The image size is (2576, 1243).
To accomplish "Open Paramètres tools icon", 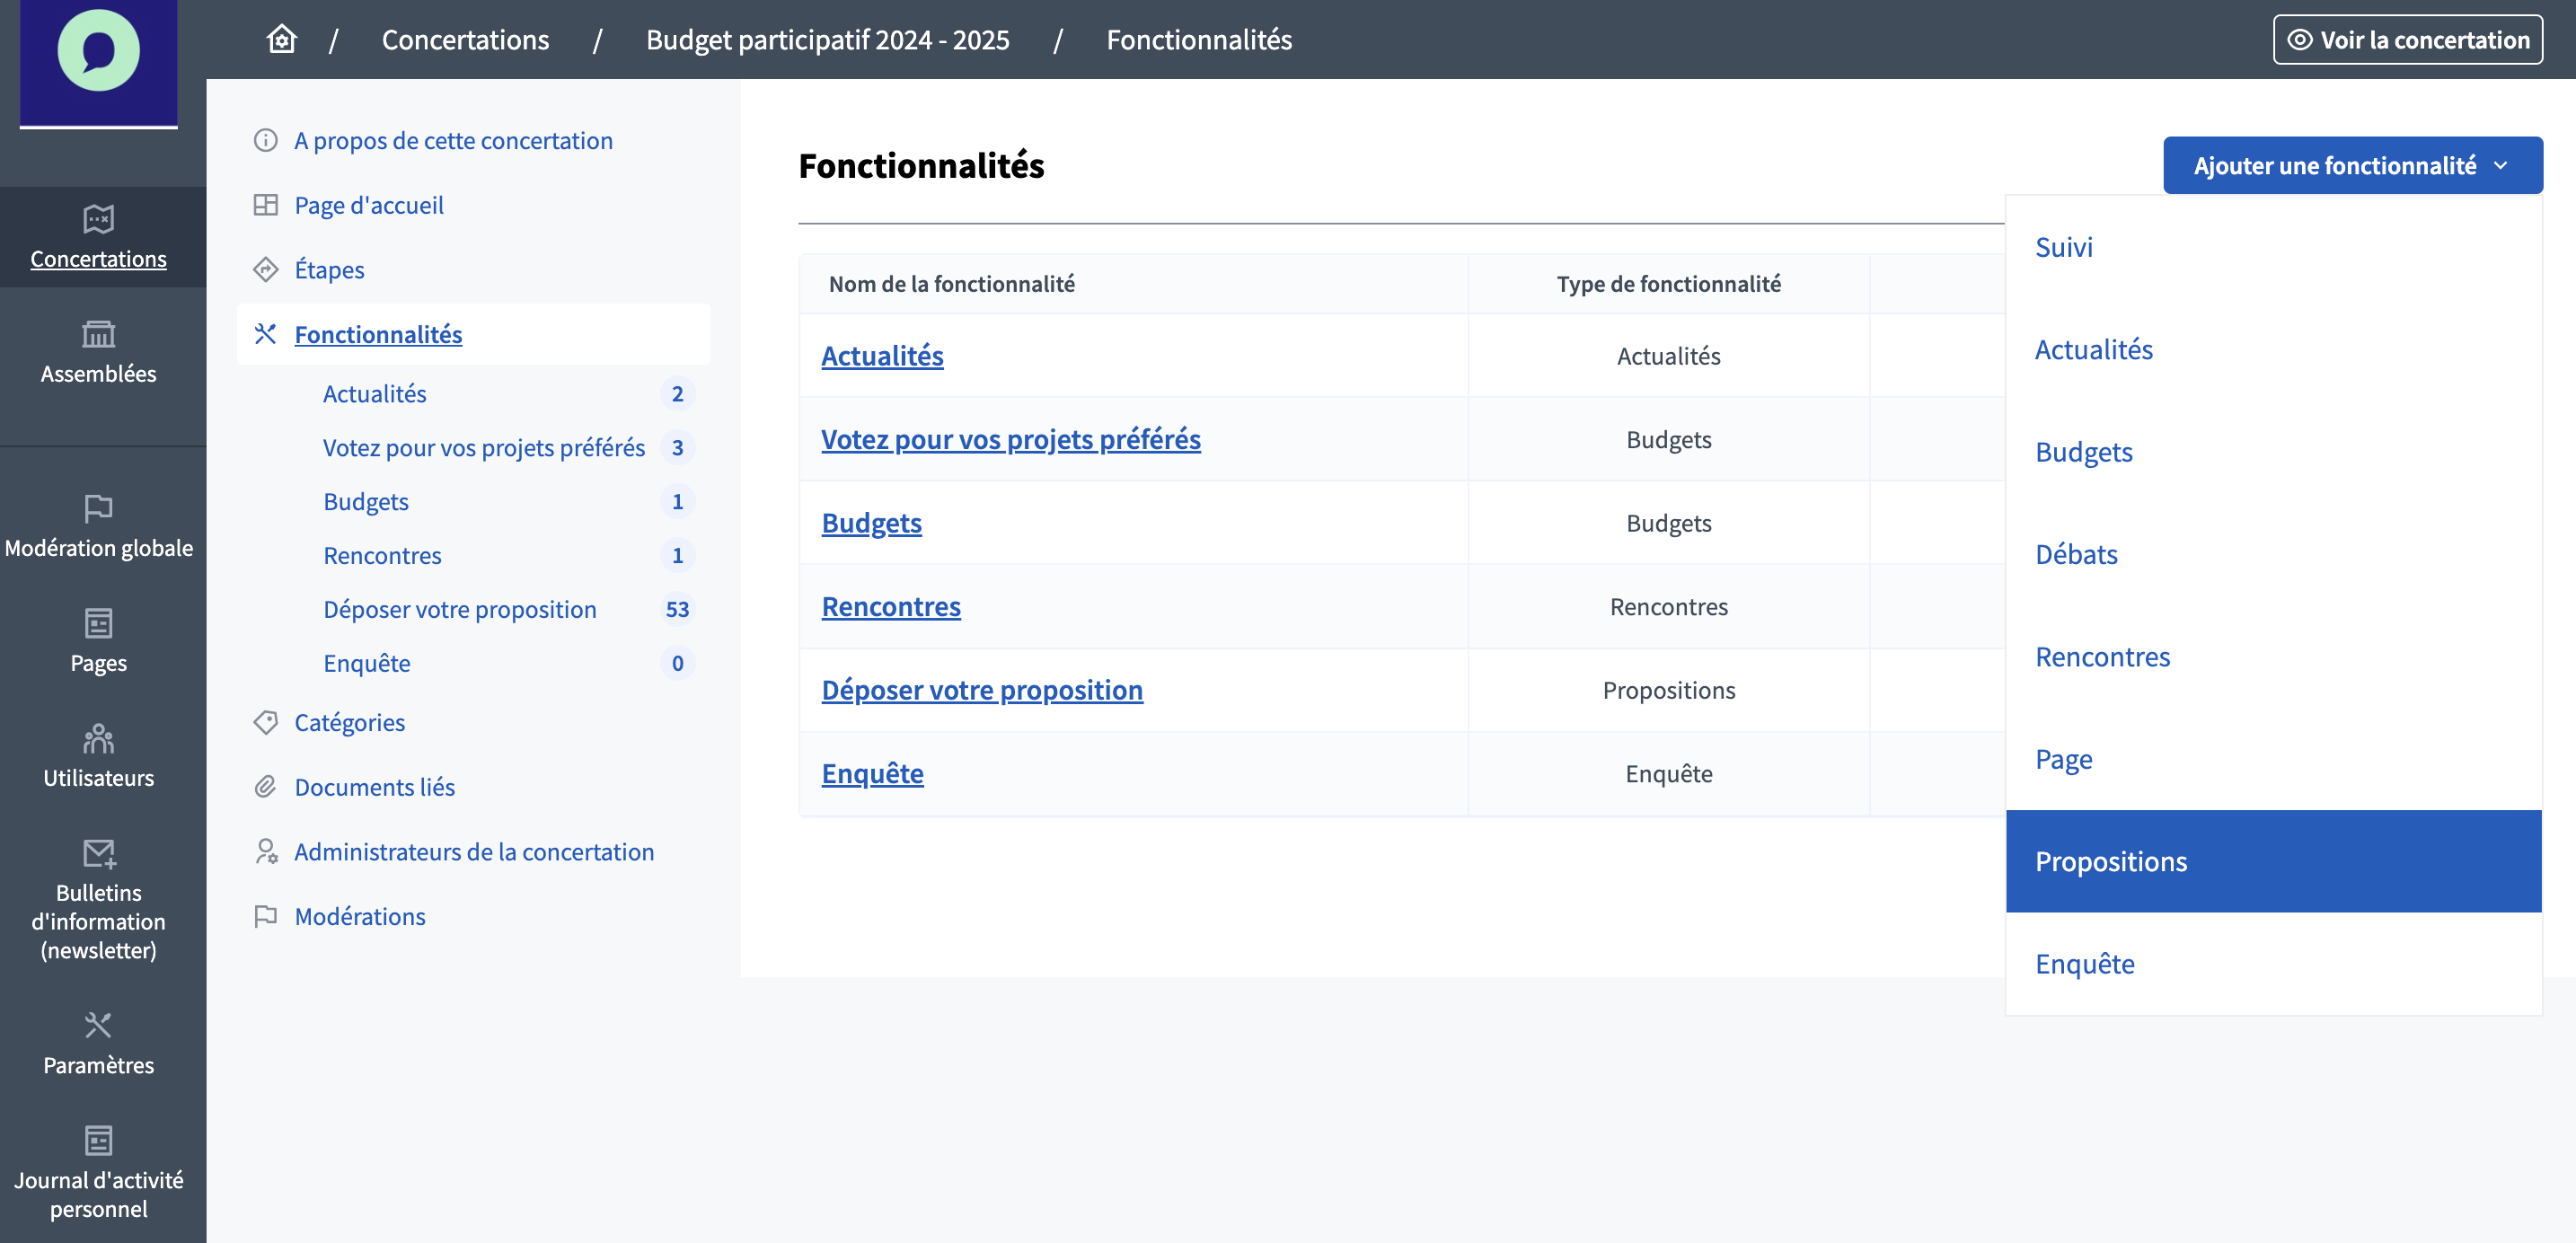I will click(x=98, y=1043).
